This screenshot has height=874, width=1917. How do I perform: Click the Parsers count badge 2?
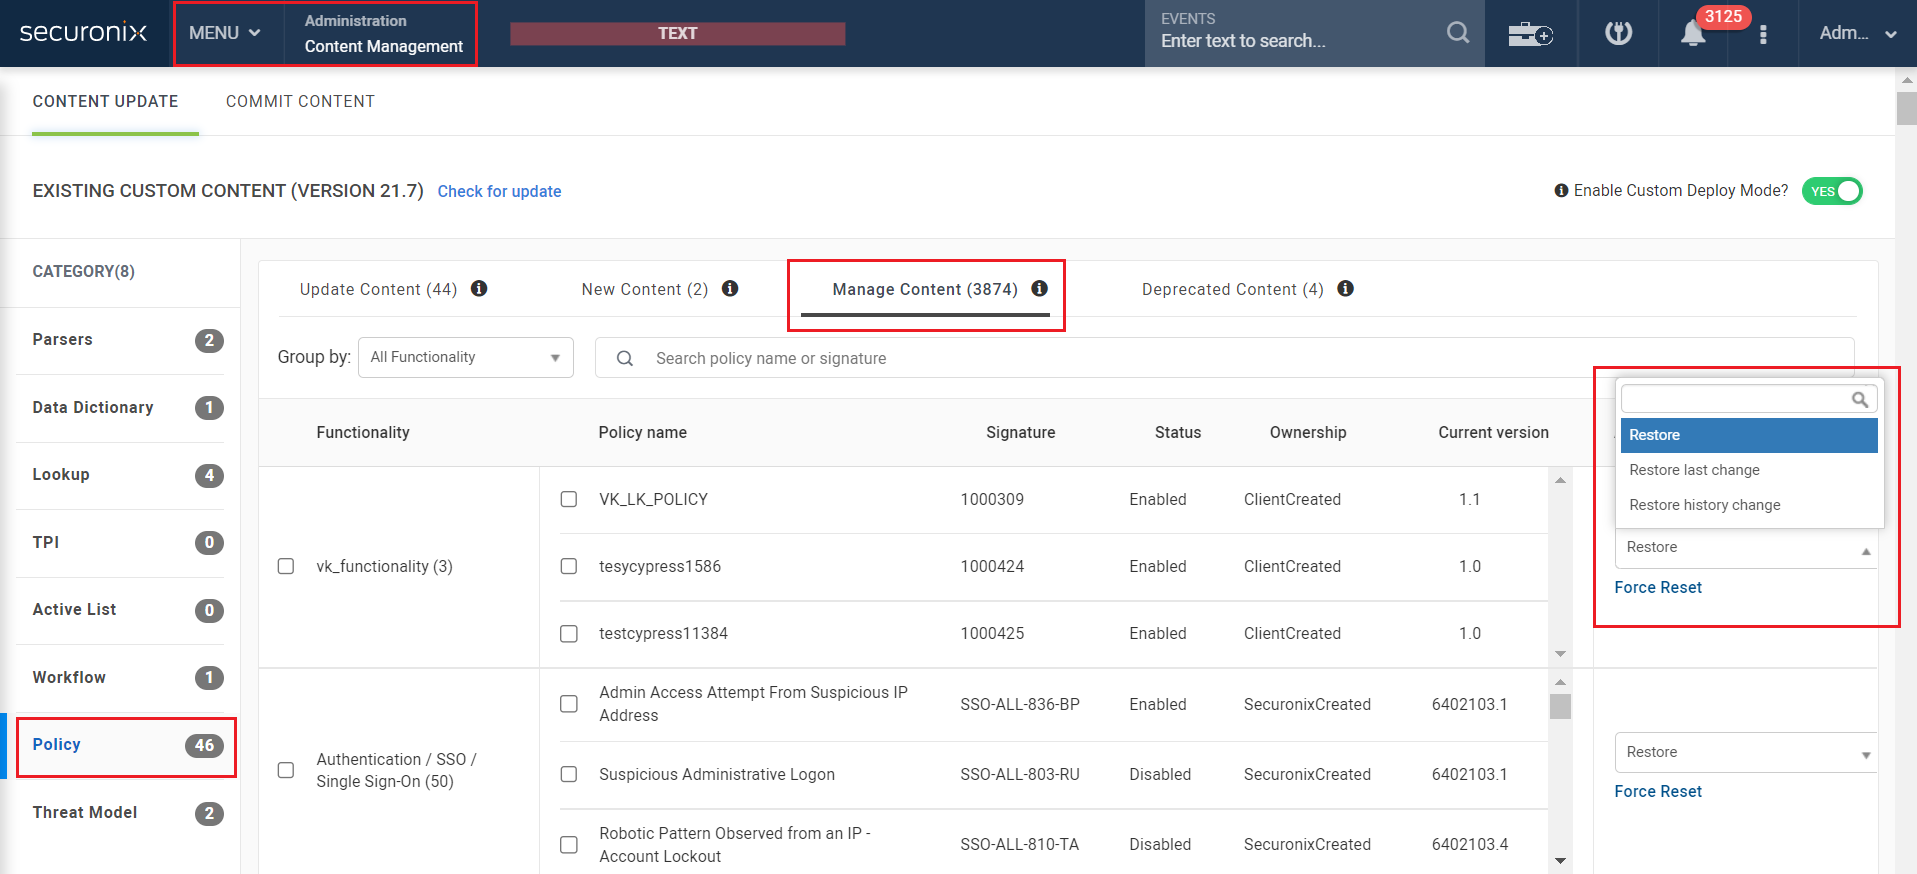point(209,340)
